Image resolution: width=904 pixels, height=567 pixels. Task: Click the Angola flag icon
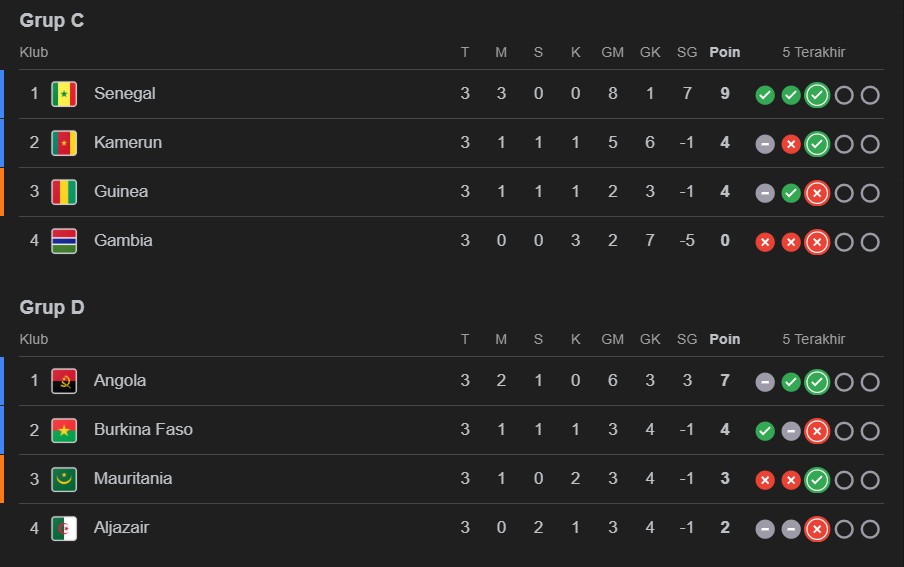pos(64,381)
